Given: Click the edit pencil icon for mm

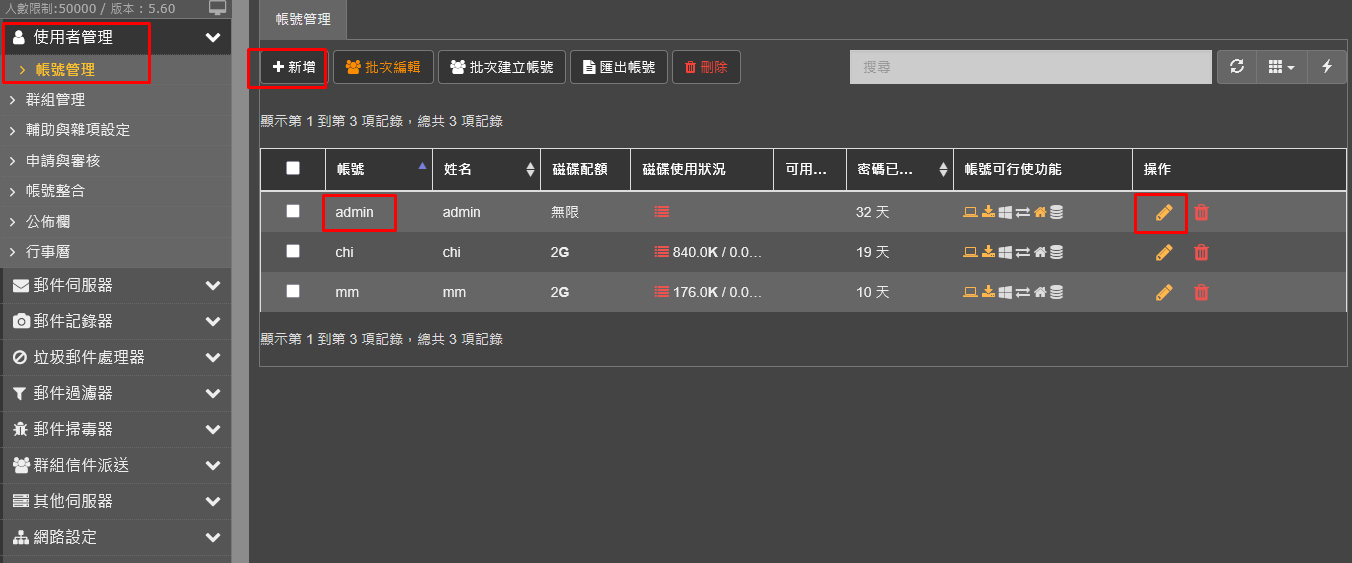Looking at the screenshot, I should [x=1163, y=292].
